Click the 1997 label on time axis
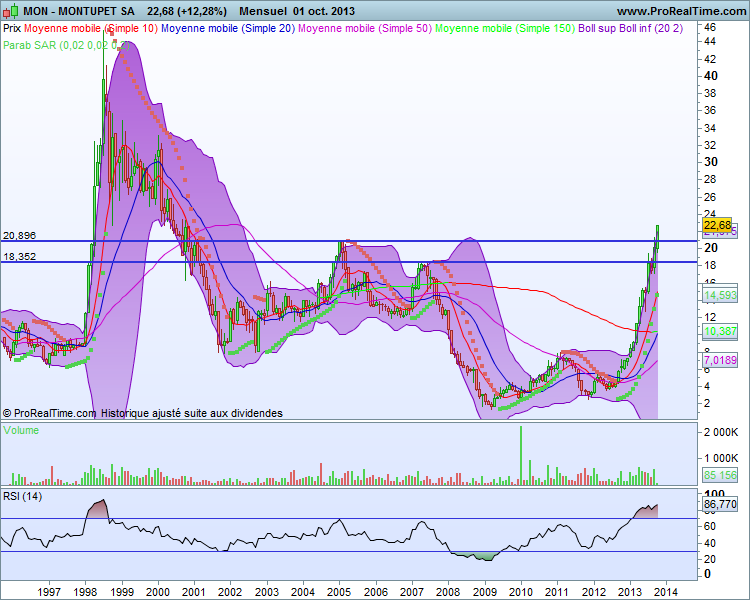This screenshot has width=750, height=600. coord(49,592)
